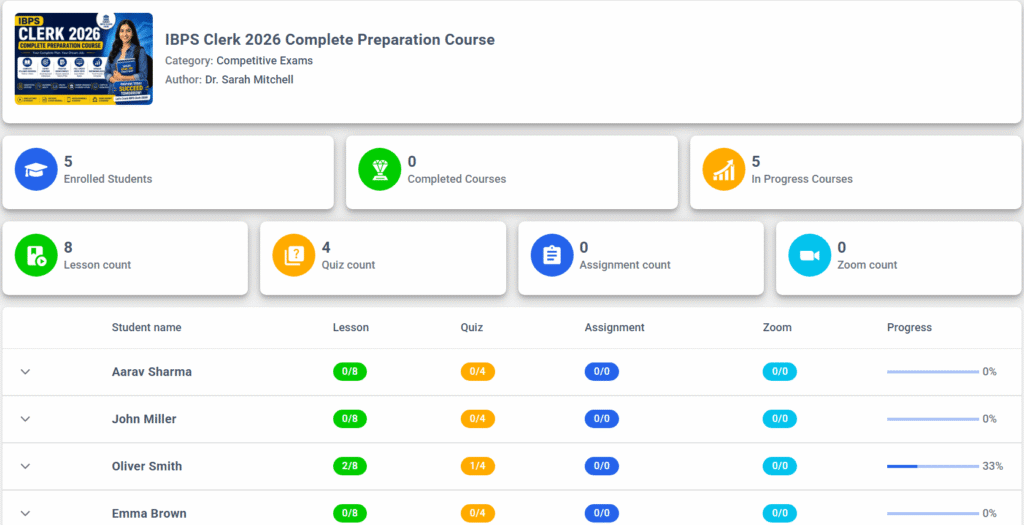Screen dimensions: 1024x525
Task: Click John Miller's 0/4 quiz badge
Action: coord(477,419)
